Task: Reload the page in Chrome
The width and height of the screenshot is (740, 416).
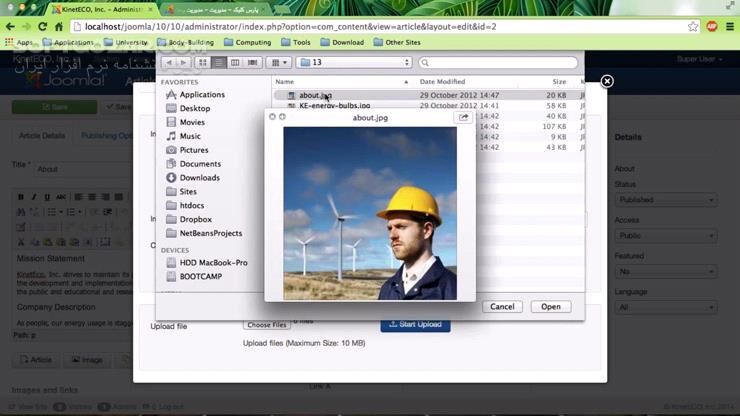Action: pyautogui.click(x=42, y=27)
